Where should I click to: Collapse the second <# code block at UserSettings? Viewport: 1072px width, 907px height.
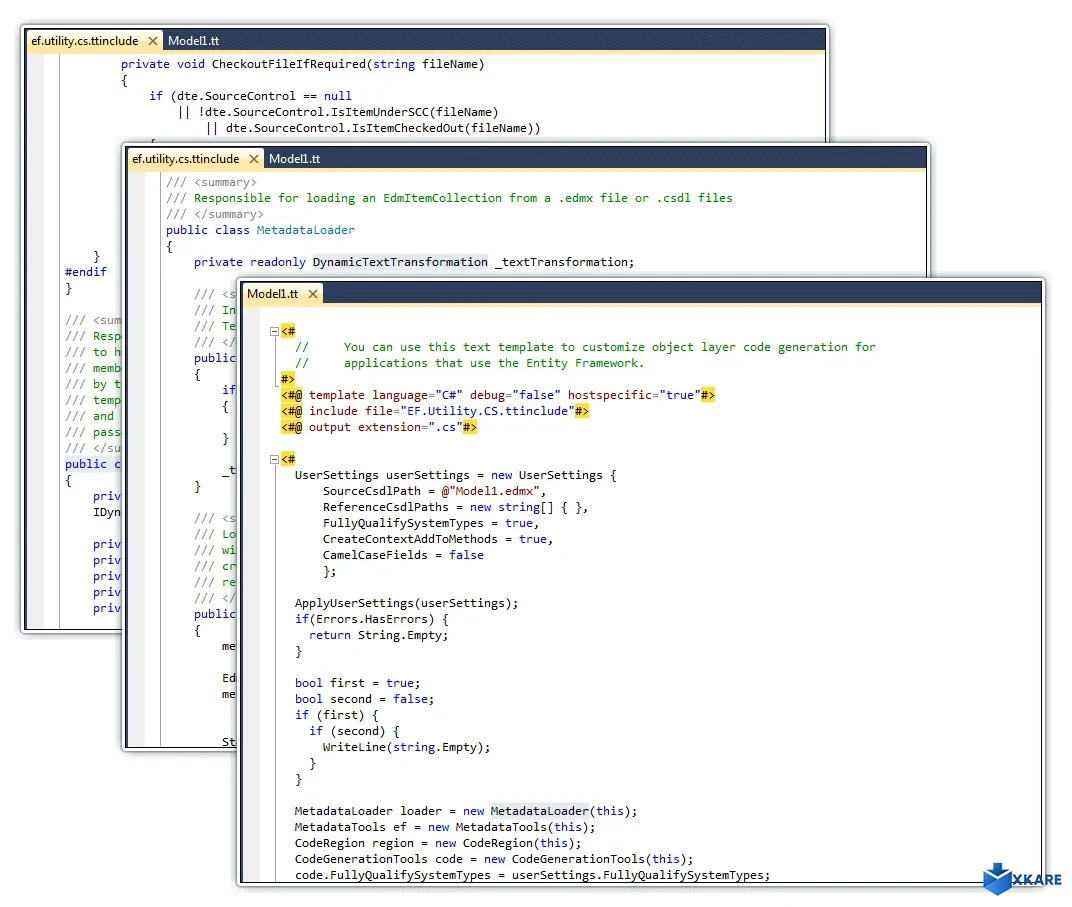click(274, 459)
